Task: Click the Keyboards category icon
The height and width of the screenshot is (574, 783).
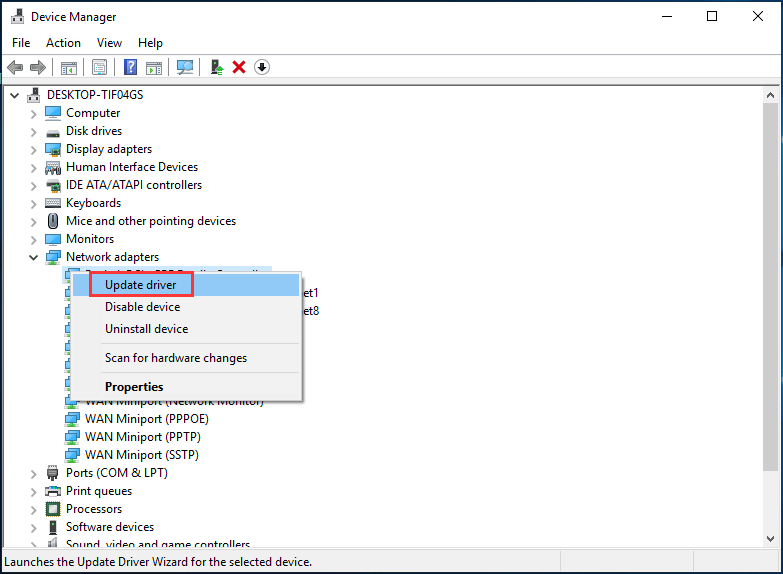Action: [53, 203]
